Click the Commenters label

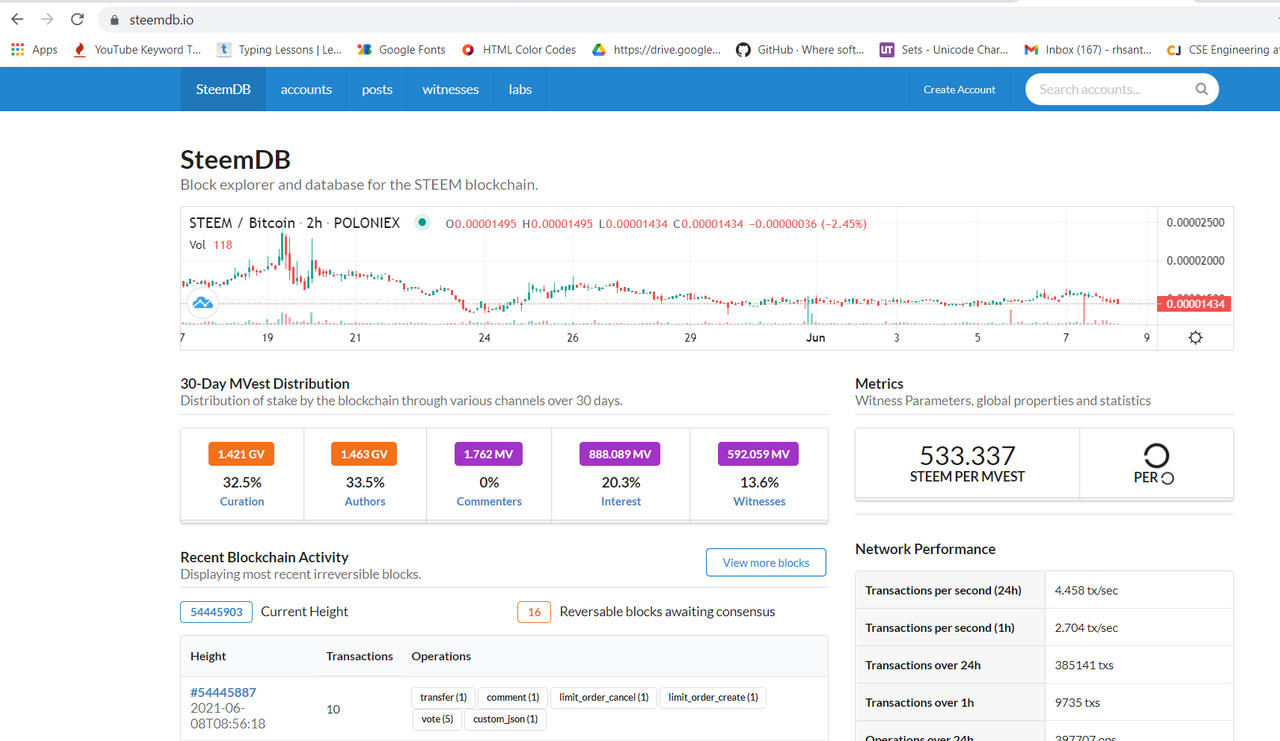489,502
